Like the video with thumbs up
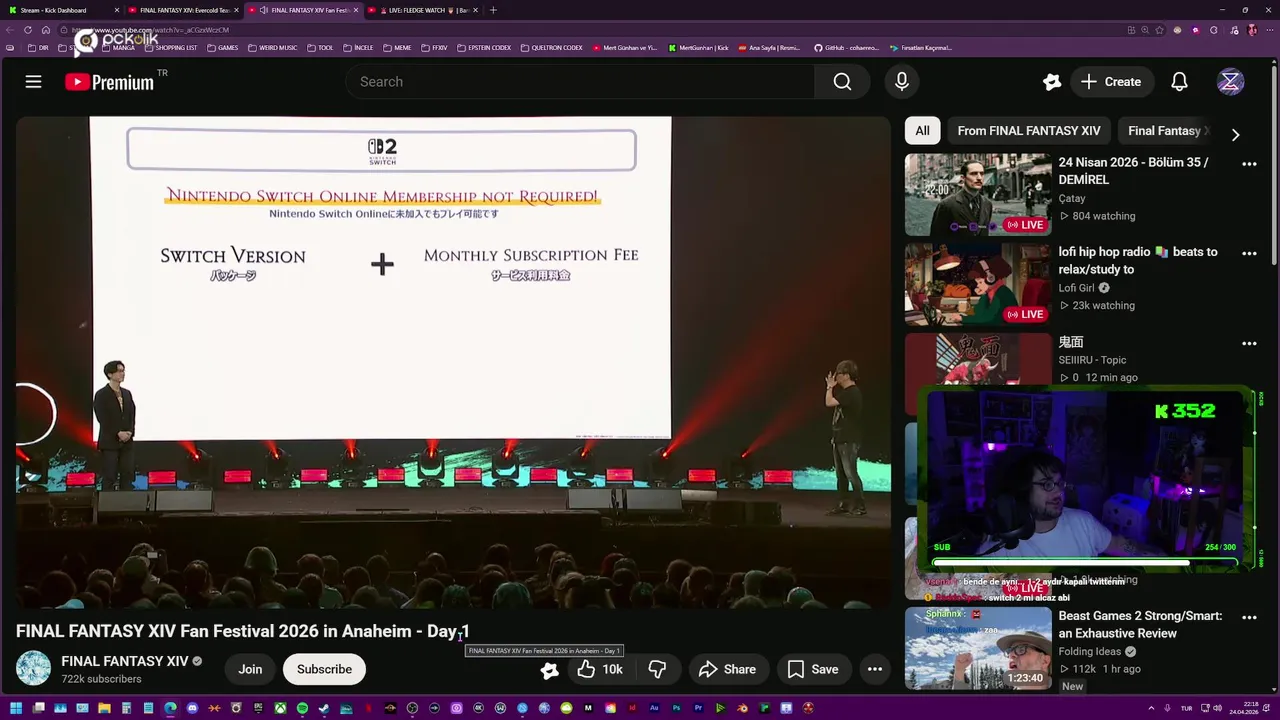1280x720 pixels. [x=600, y=669]
